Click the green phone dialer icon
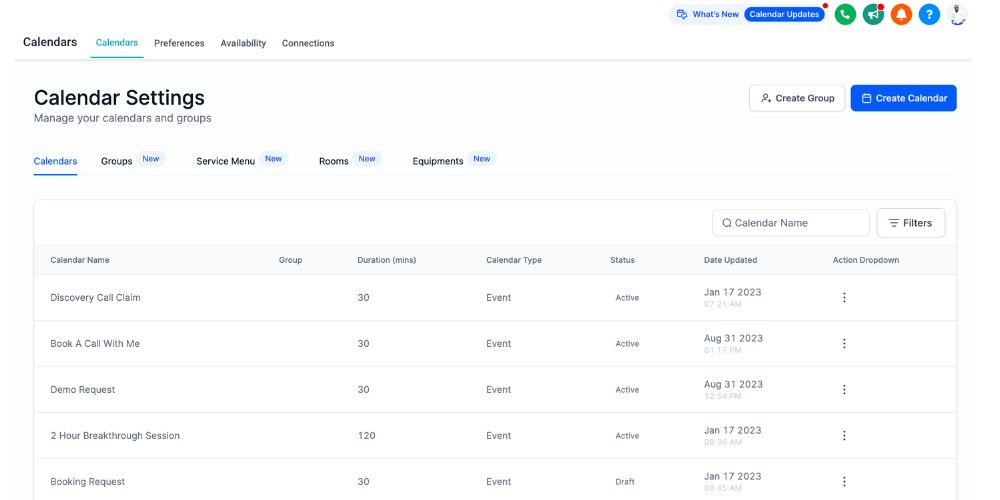The height and width of the screenshot is (500, 1000). pyautogui.click(x=845, y=15)
